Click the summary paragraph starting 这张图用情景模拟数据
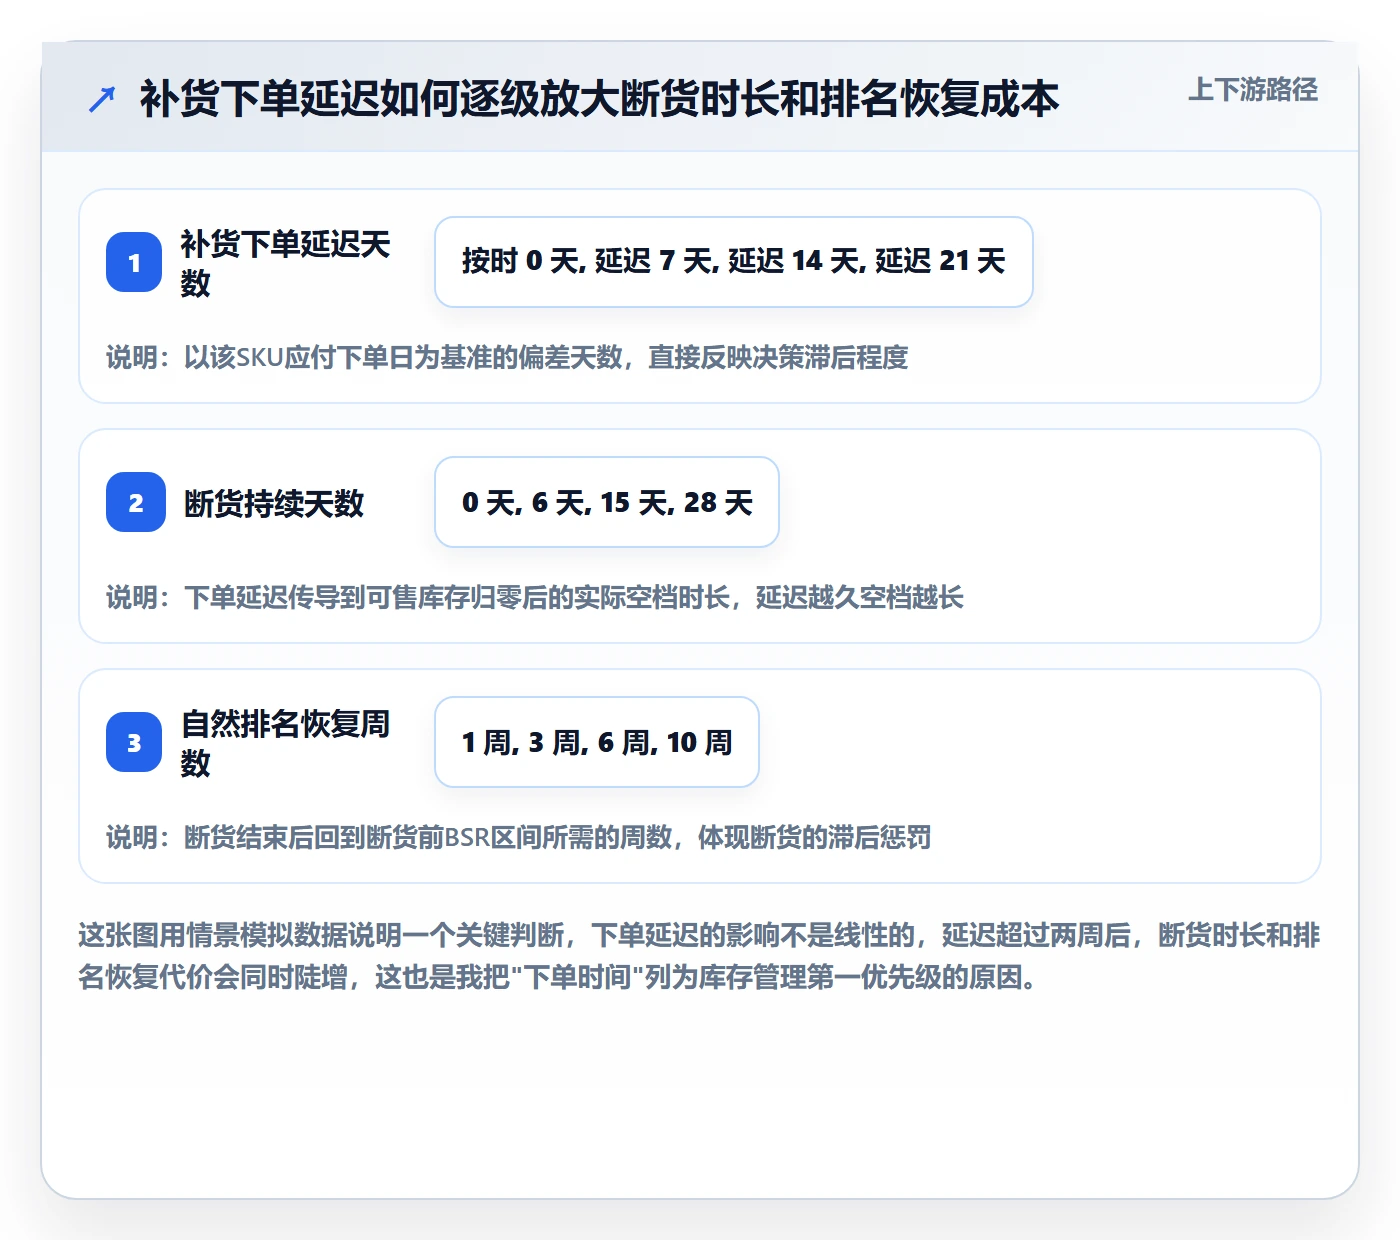Image resolution: width=1400 pixels, height=1240 pixels. point(699,956)
